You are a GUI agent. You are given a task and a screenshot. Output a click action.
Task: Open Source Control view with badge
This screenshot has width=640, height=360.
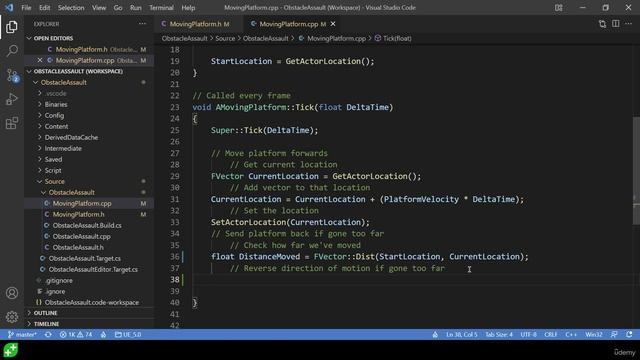[12, 76]
